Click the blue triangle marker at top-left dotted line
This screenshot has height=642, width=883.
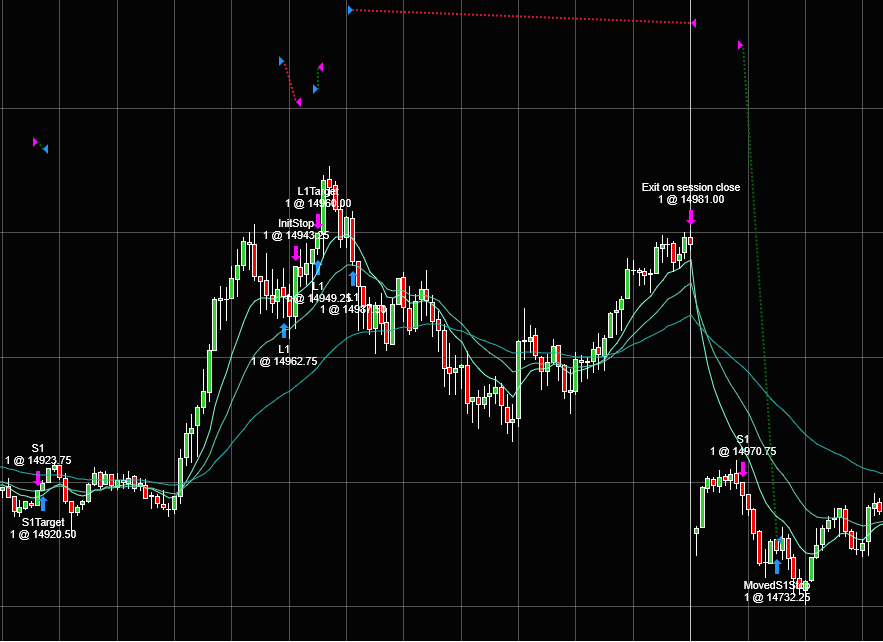coord(349,9)
